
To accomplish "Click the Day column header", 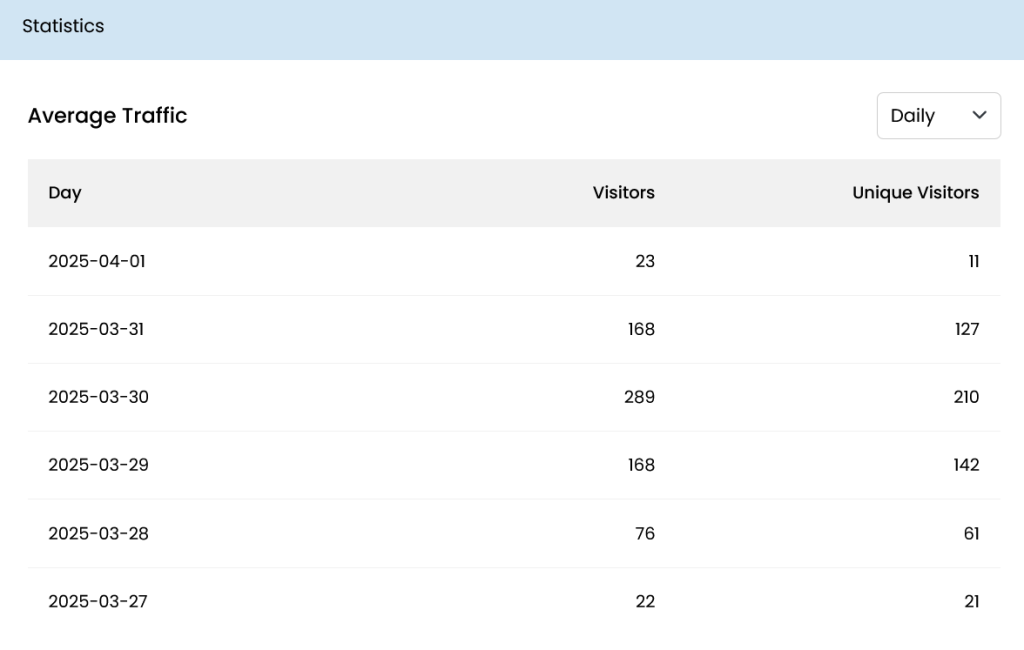I will coord(65,193).
